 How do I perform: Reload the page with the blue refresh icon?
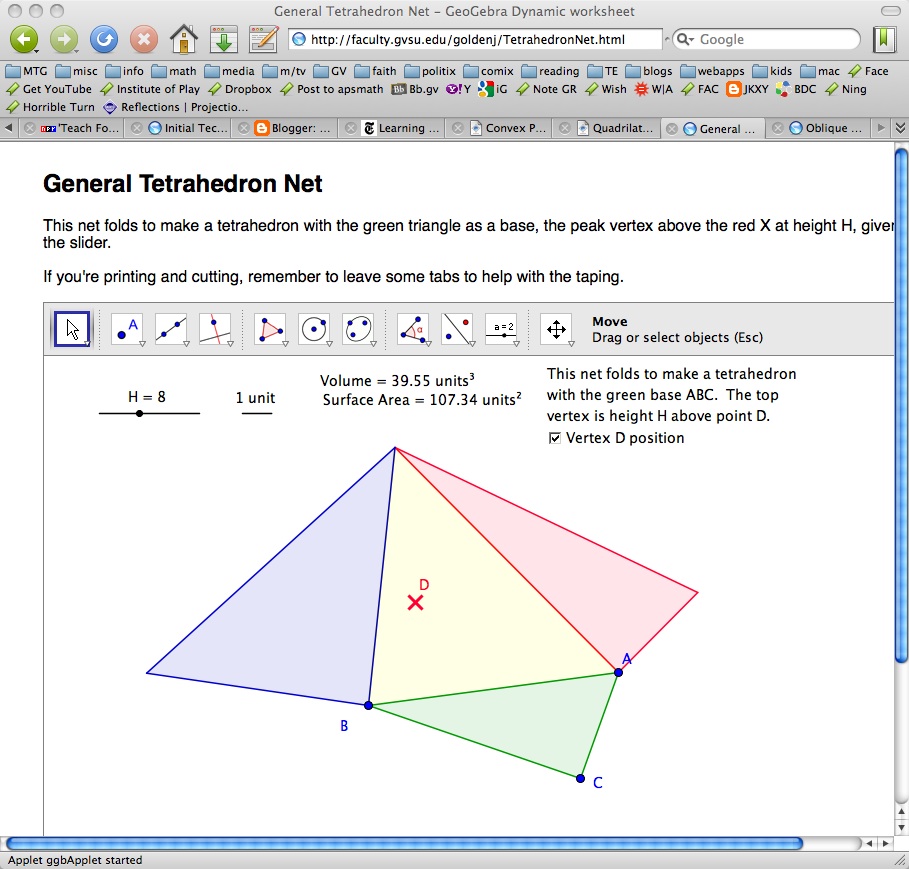[x=104, y=39]
